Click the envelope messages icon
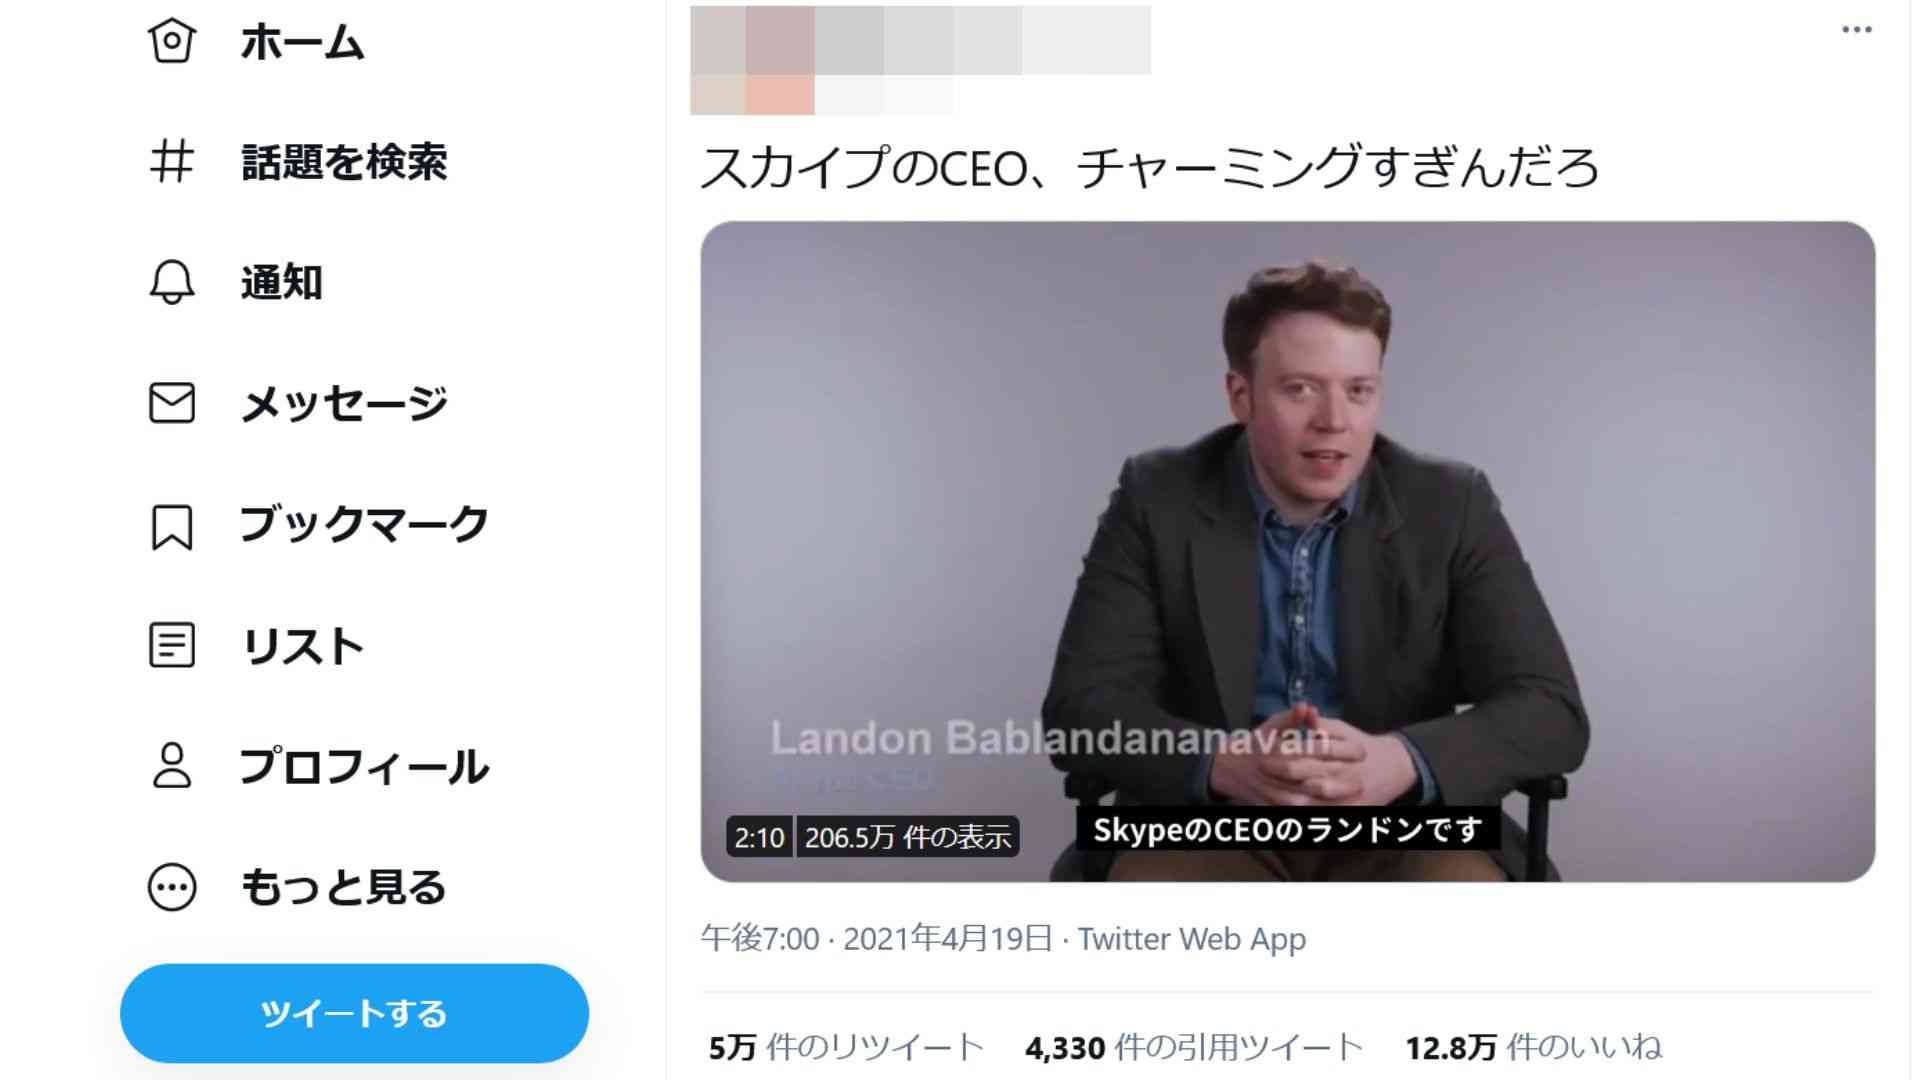 [x=172, y=403]
